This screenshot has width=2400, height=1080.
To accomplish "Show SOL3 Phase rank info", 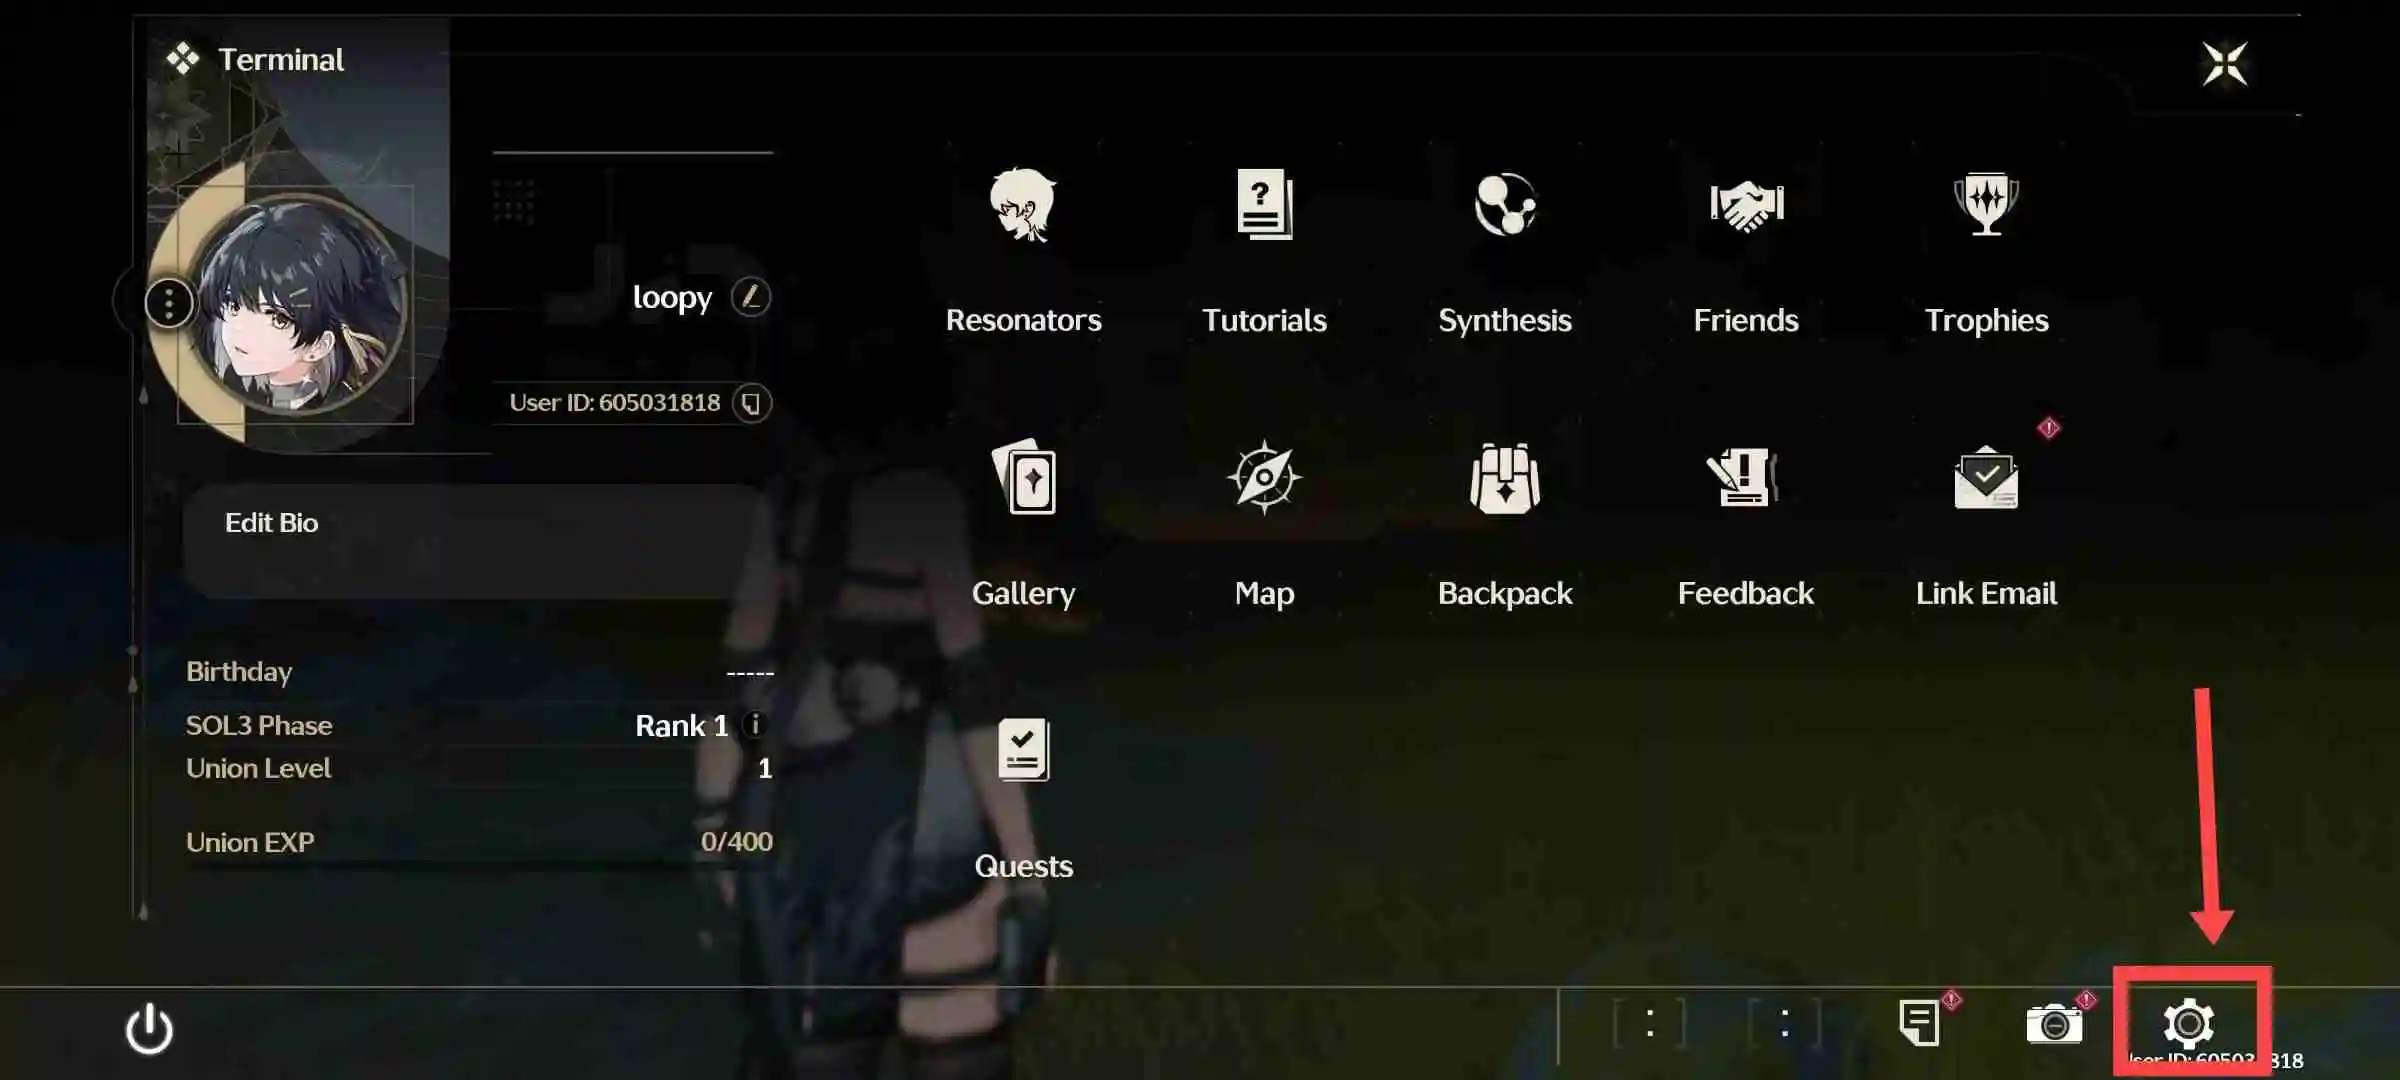I will tap(755, 725).
